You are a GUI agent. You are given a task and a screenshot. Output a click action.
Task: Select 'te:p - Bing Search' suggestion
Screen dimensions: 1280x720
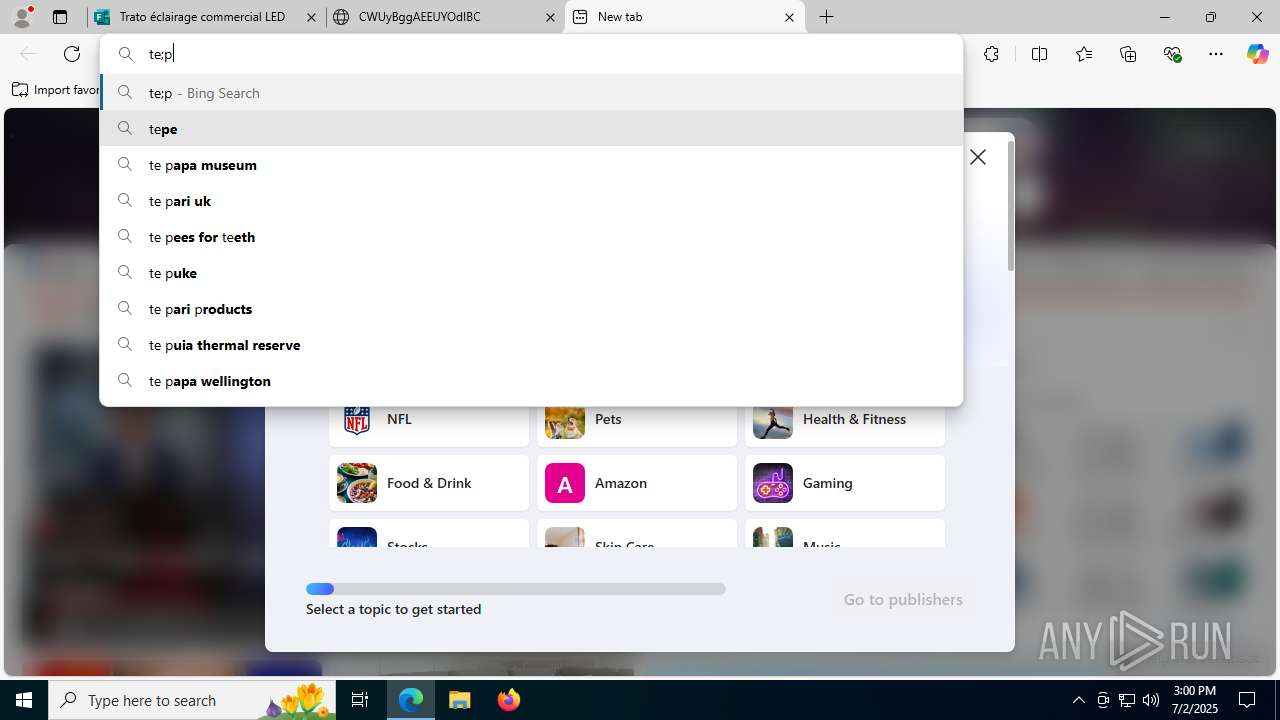point(531,92)
